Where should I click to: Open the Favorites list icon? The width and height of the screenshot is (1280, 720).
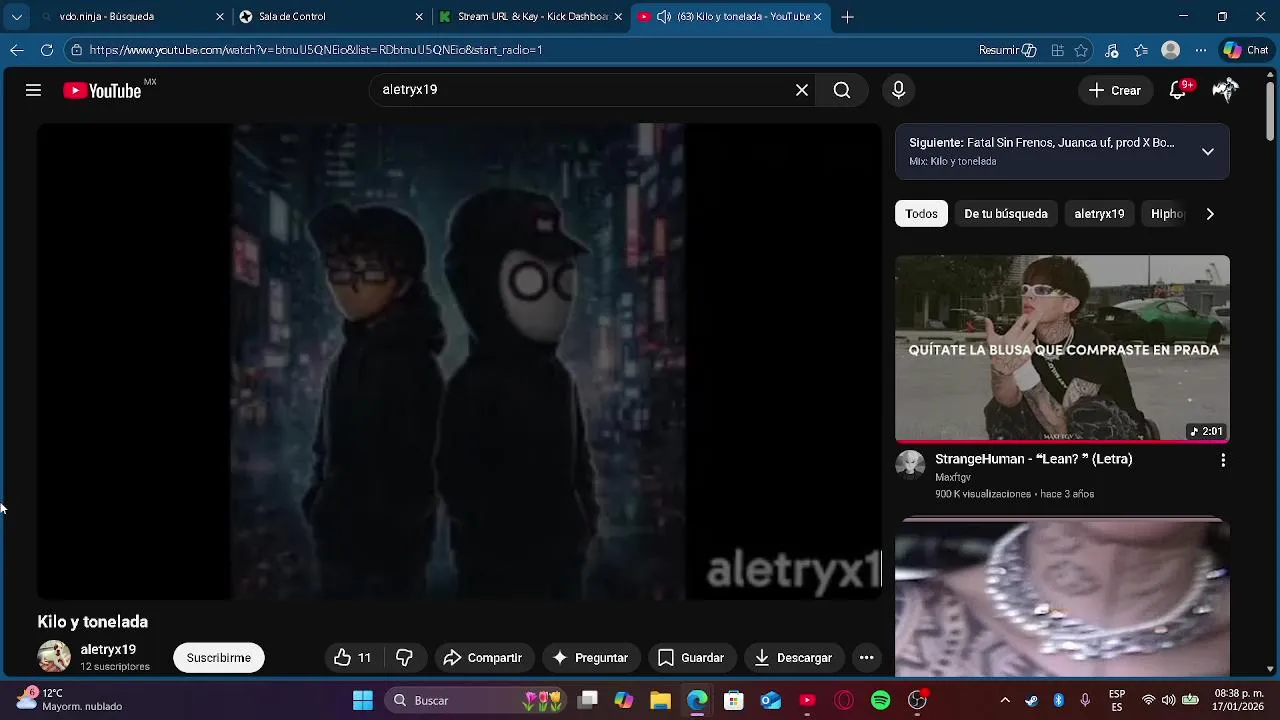point(1141,50)
